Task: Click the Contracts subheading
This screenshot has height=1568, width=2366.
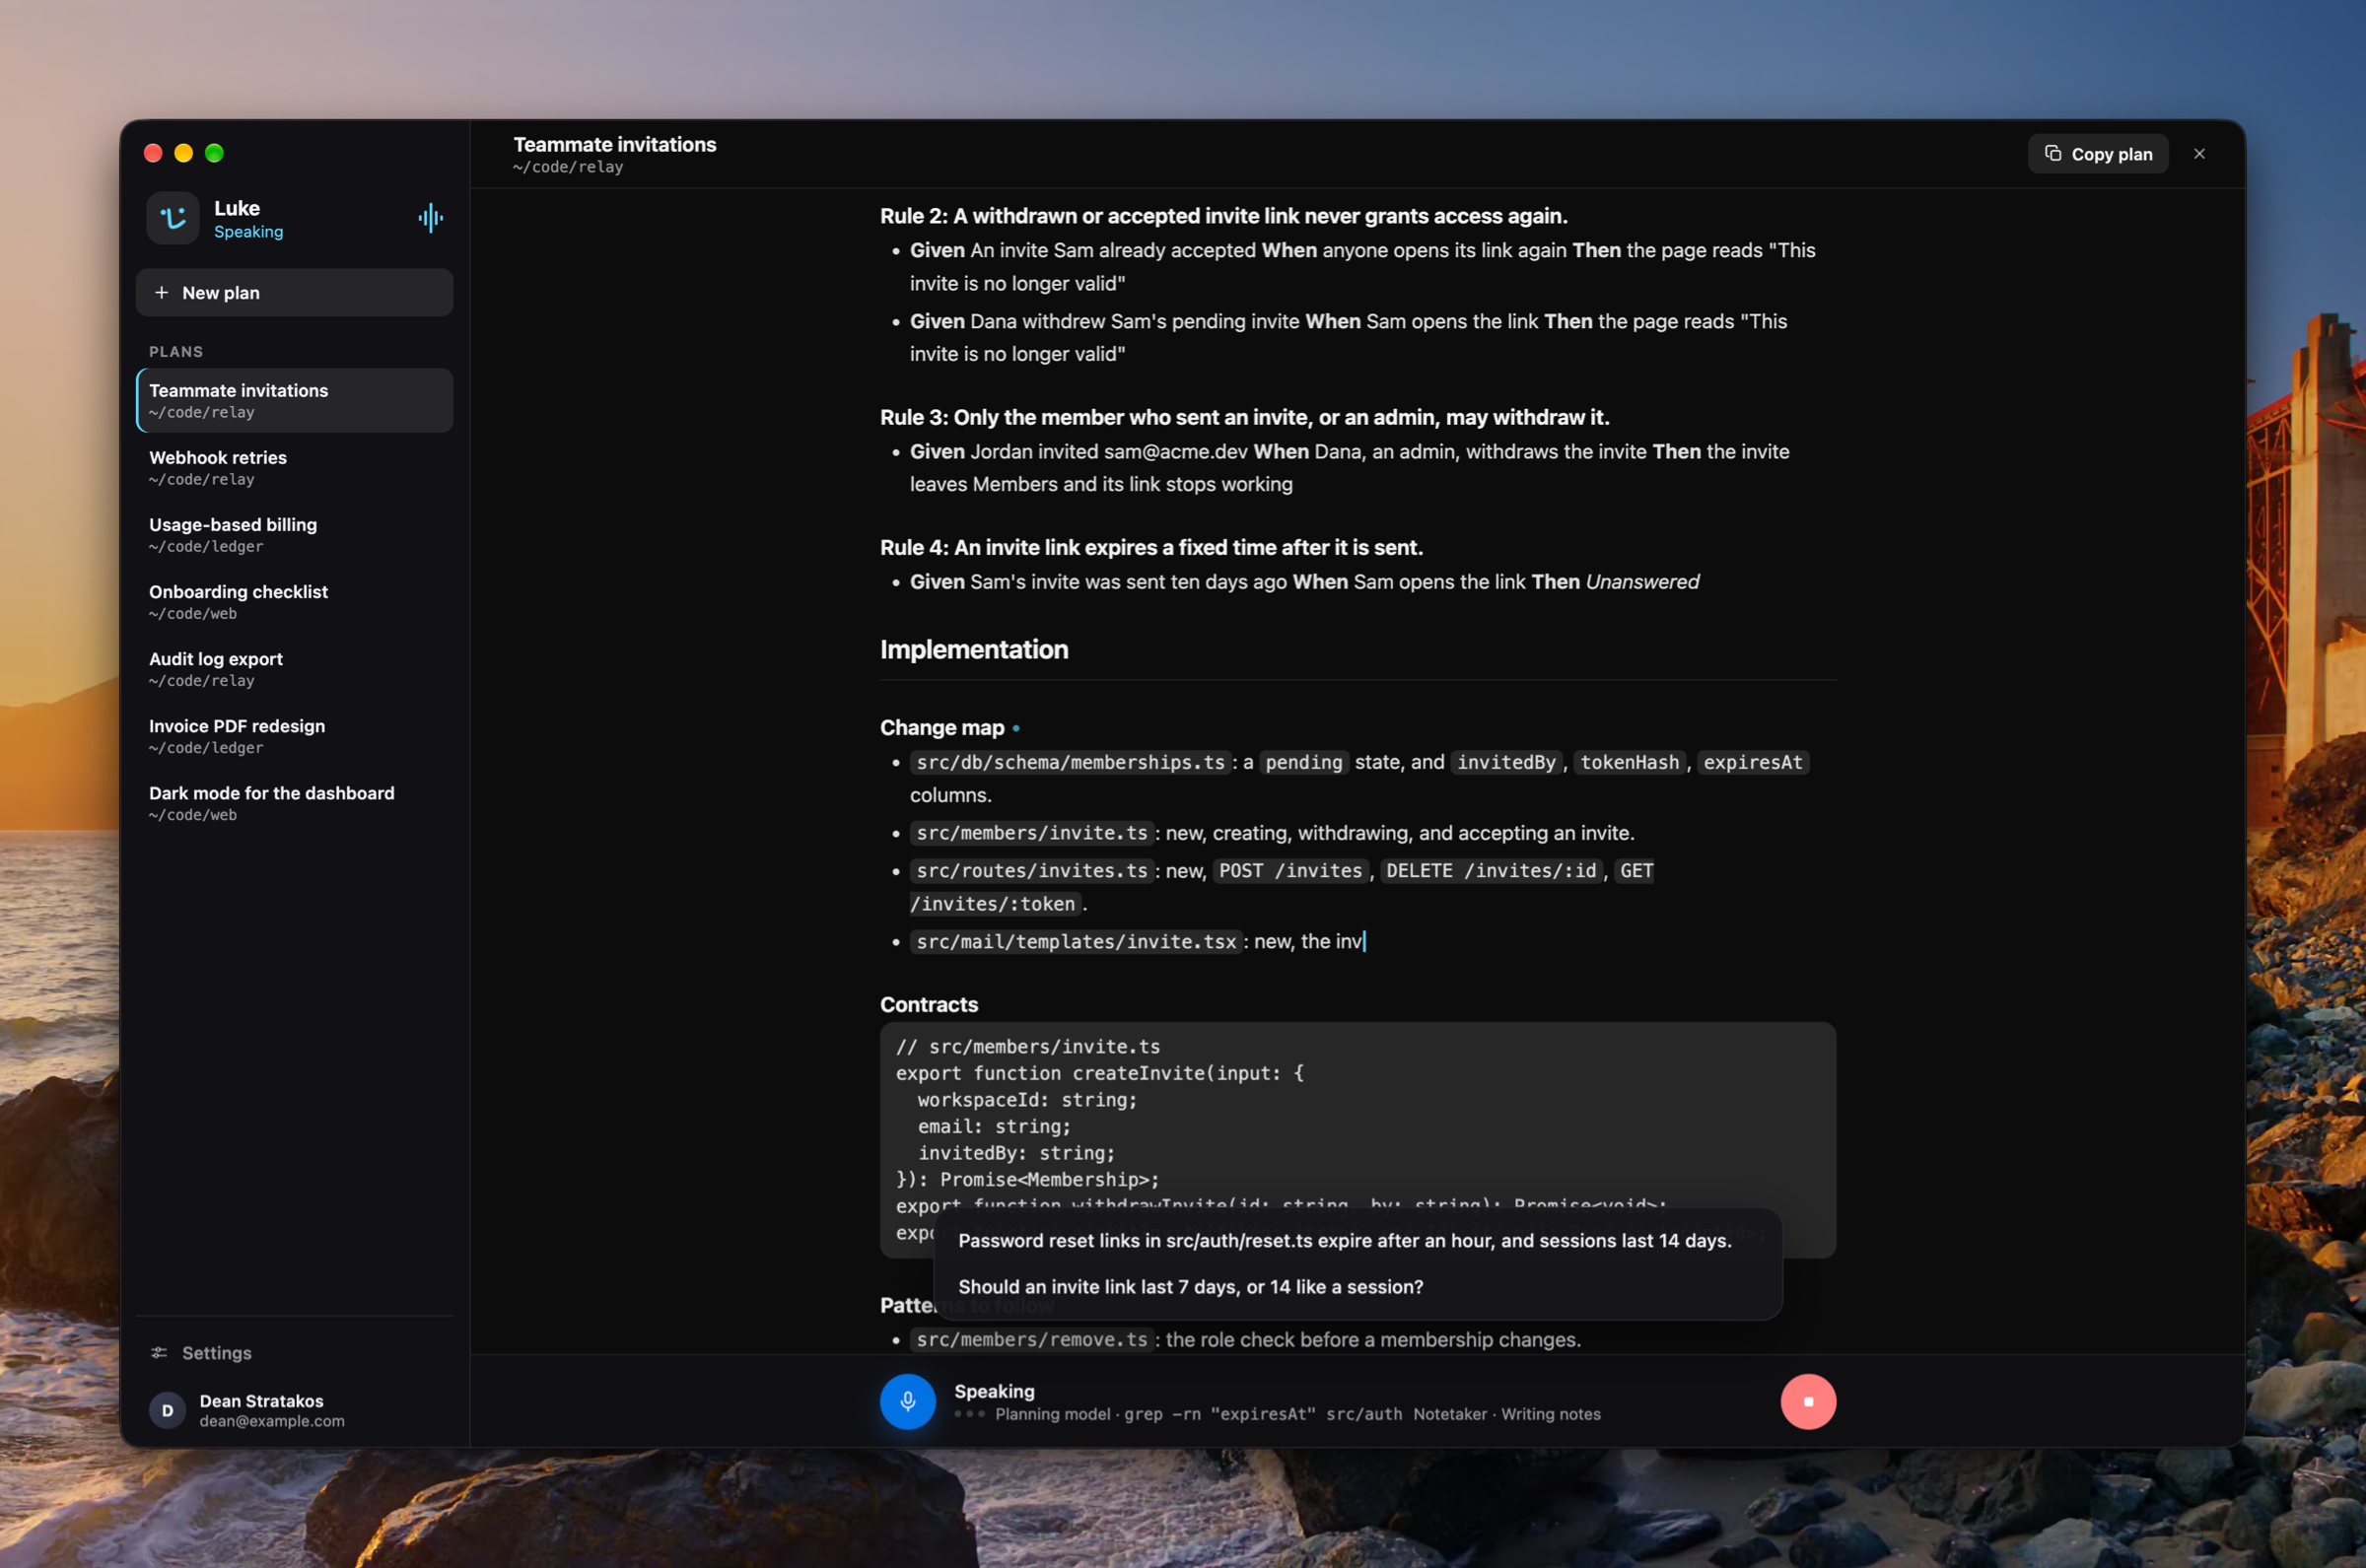Action: point(929,1004)
